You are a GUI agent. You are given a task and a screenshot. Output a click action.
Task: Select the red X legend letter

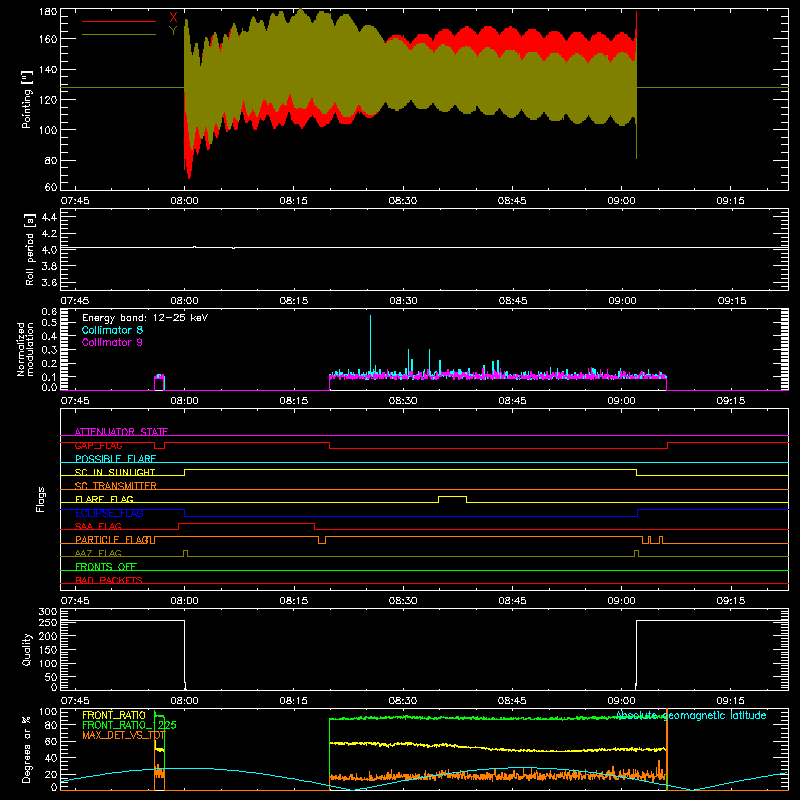173,17
